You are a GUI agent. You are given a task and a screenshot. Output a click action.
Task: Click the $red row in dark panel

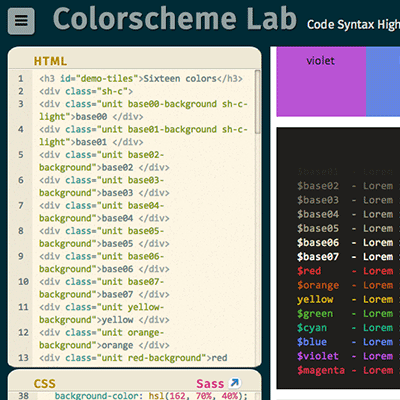click(x=345, y=271)
